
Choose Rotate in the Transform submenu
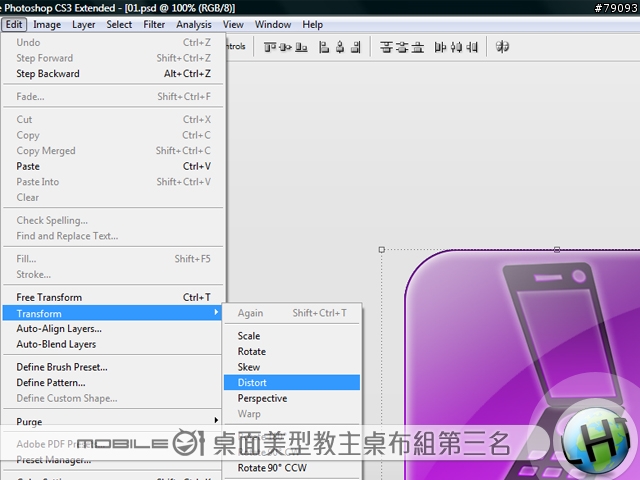coord(292,351)
